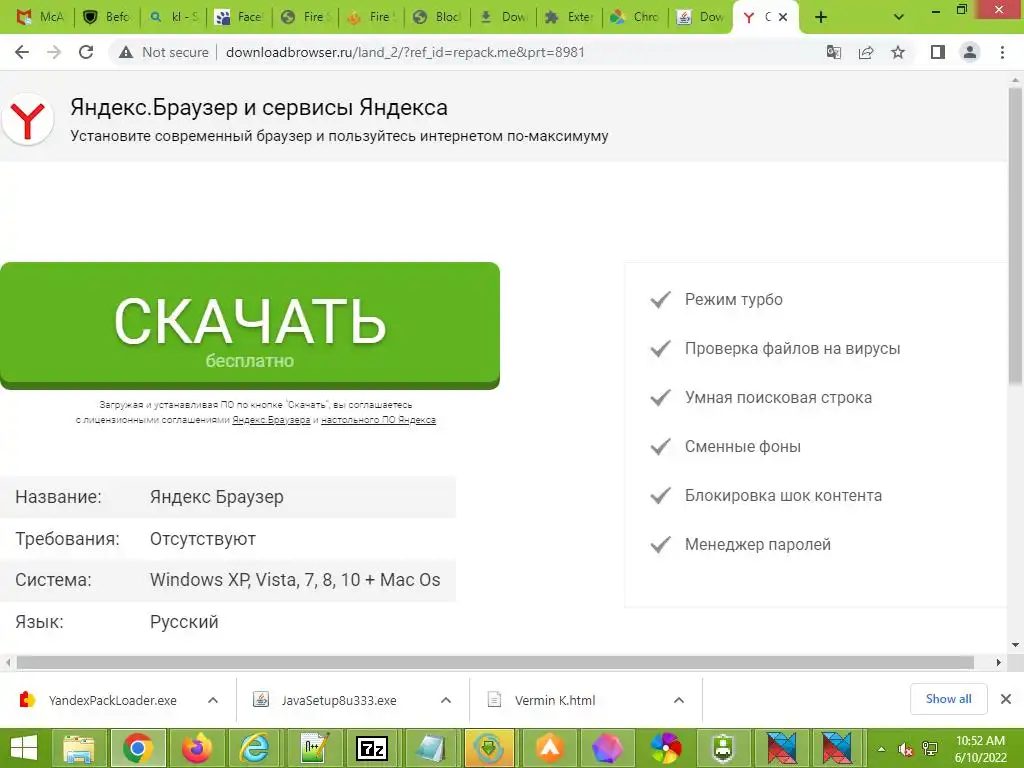Go back to the previous page
1024x768 pixels.
[22, 52]
